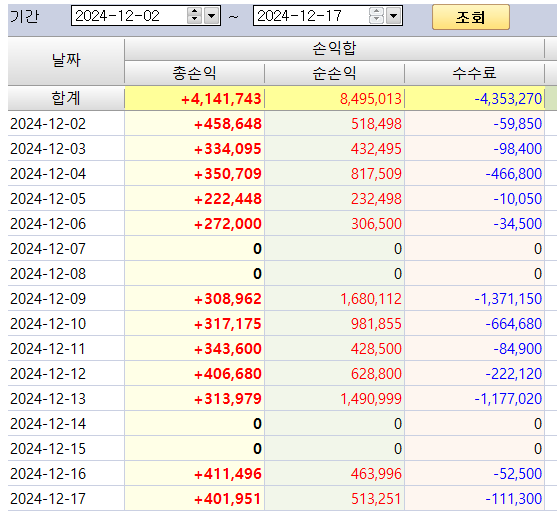This screenshot has width=557, height=518.
Task: Select the 수수료 column header
Action: click(474, 73)
